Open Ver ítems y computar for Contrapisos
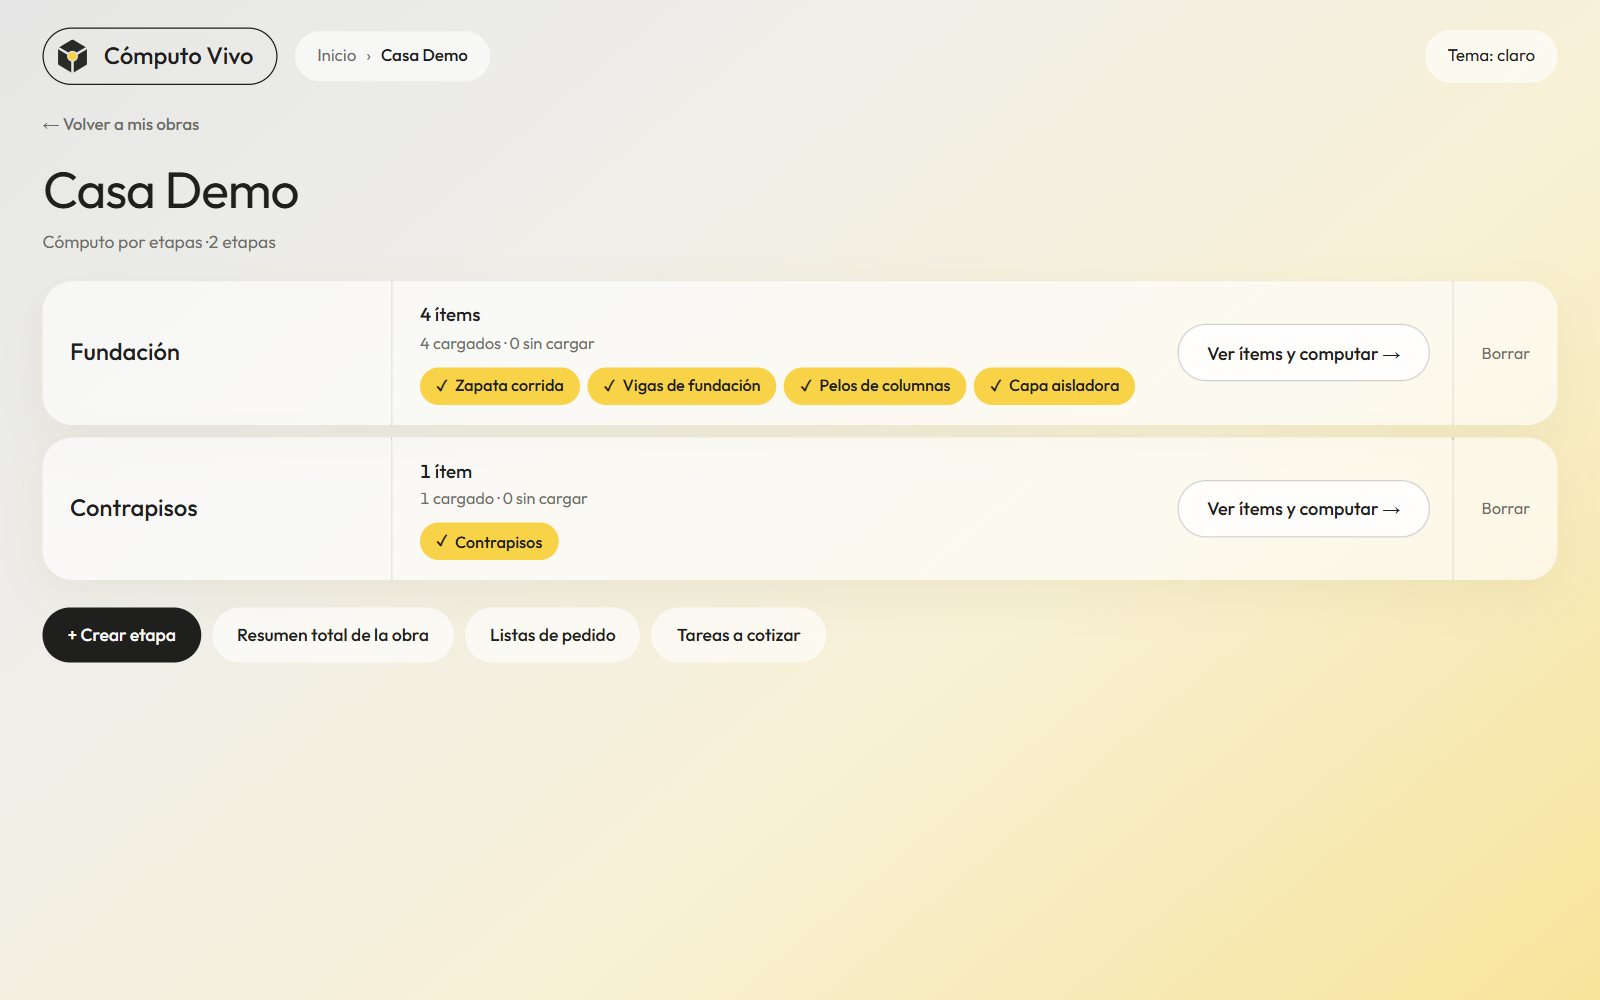 [x=1303, y=509]
